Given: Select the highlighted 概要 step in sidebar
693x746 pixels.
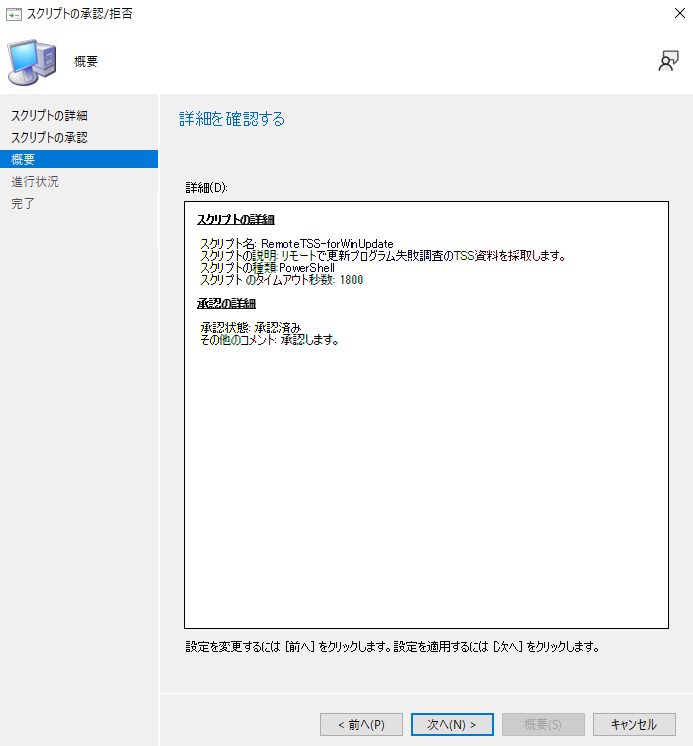Looking at the screenshot, I should [x=24, y=159].
